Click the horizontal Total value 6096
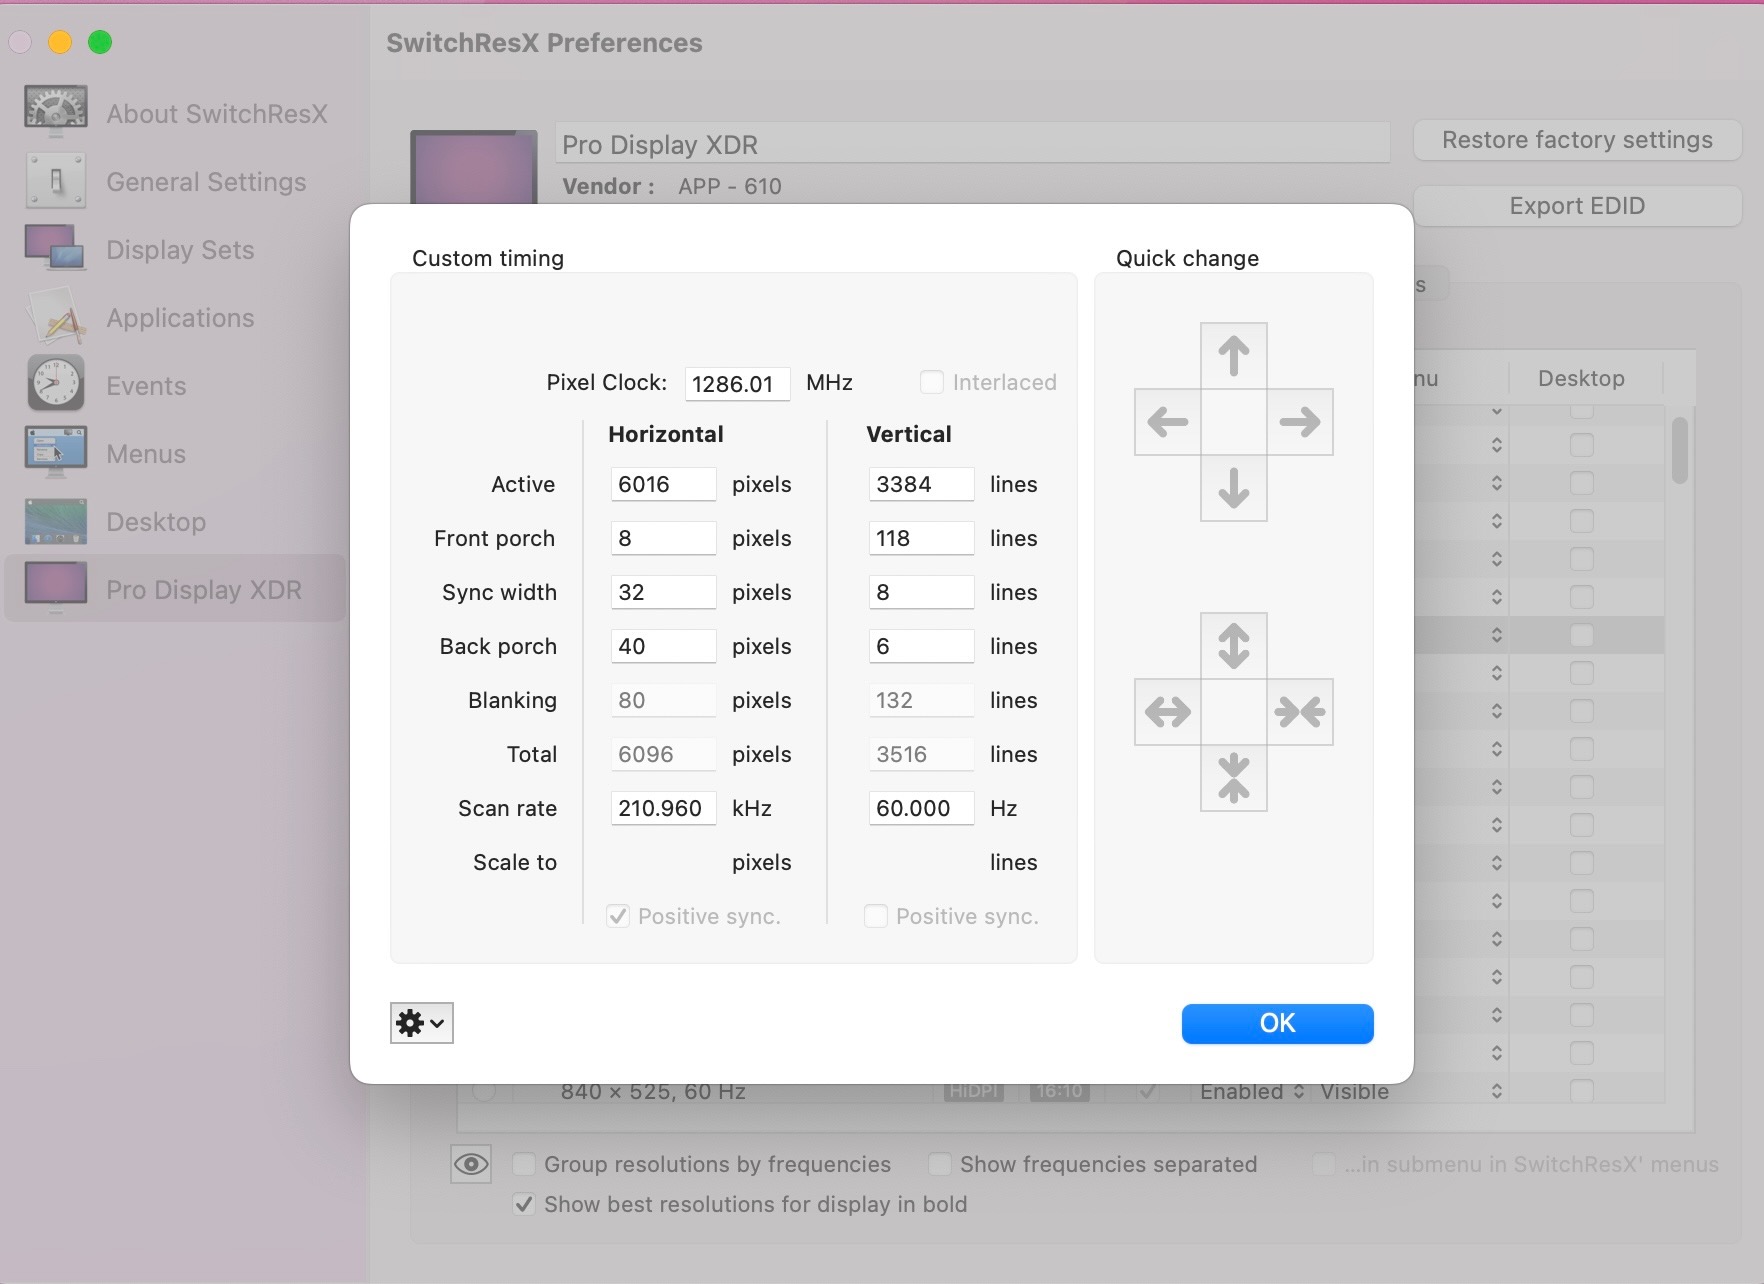This screenshot has width=1764, height=1284. 663,754
